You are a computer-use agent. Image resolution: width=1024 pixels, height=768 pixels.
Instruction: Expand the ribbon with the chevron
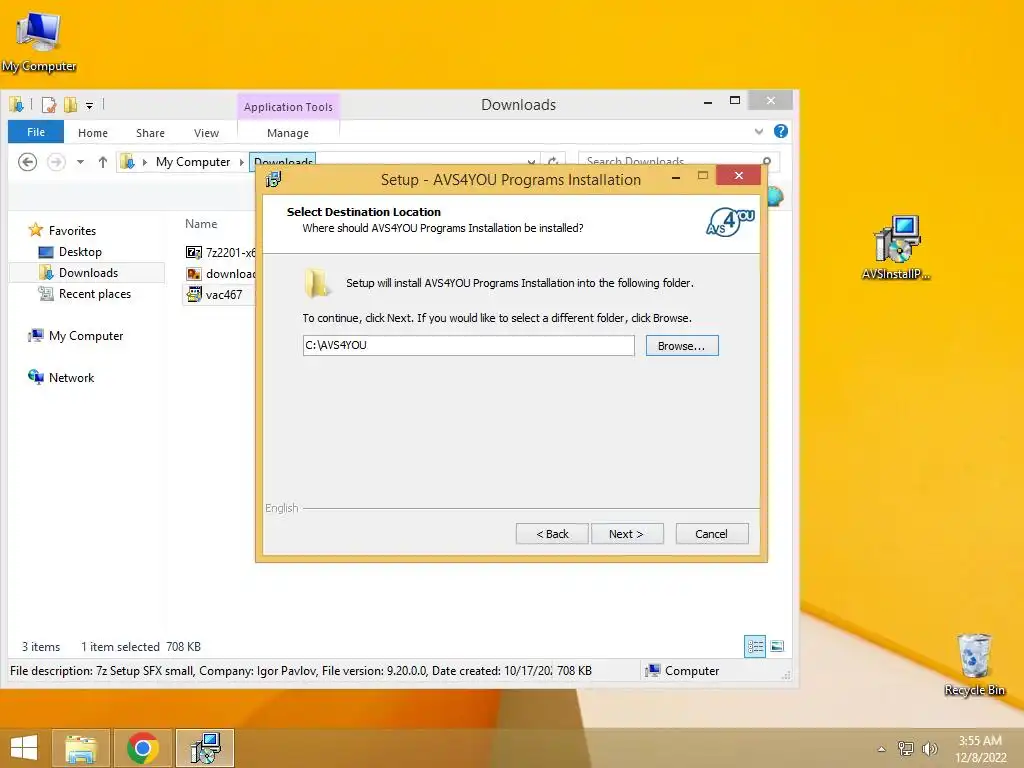[x=759, y=131]
